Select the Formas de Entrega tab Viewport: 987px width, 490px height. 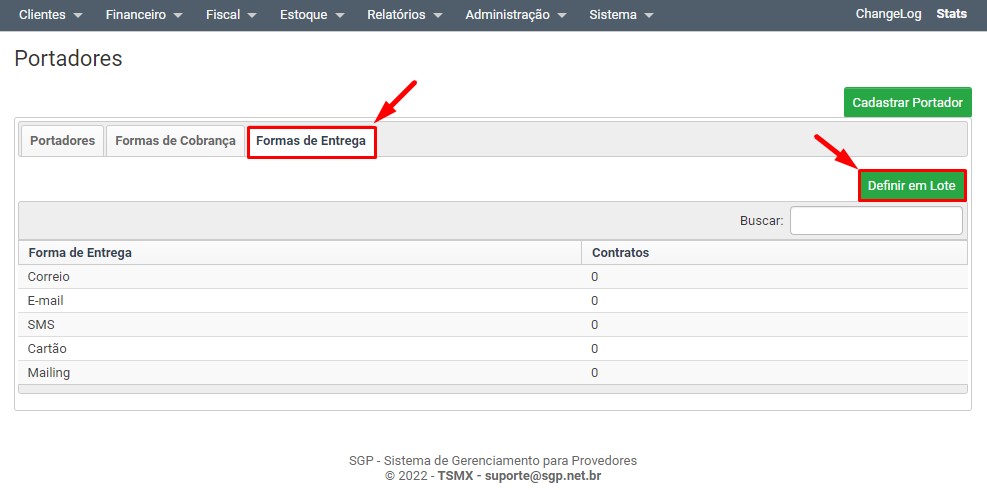(x=311, y=141)
